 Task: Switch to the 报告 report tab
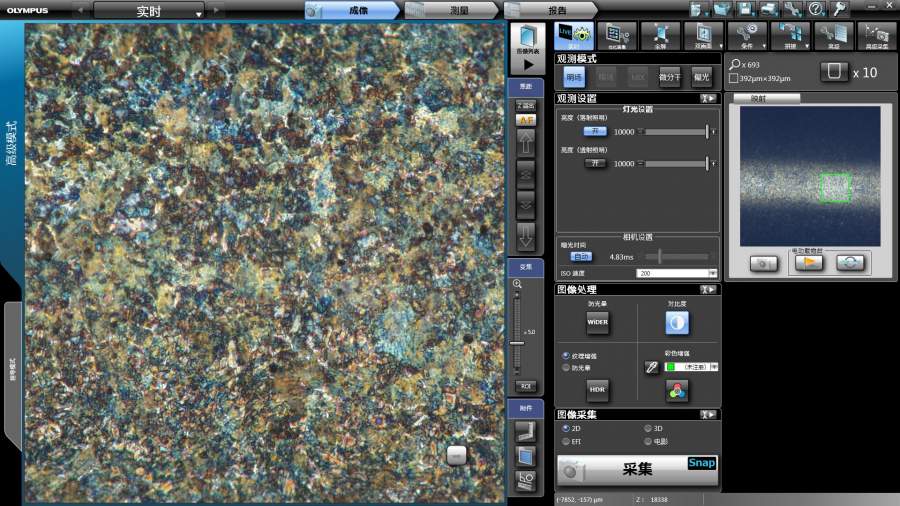click(x=550, y=10)
